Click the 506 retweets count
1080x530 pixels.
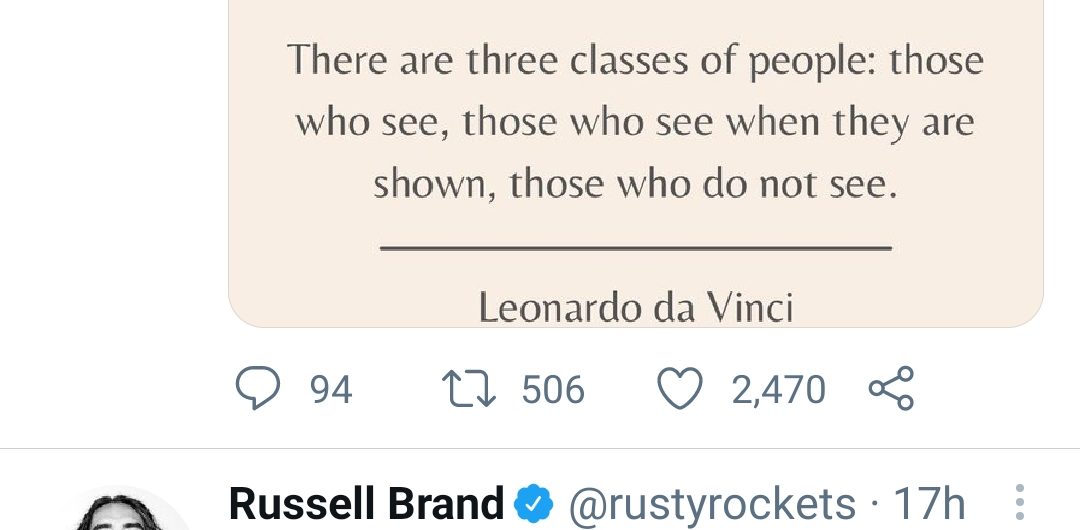tap(553, 390)
